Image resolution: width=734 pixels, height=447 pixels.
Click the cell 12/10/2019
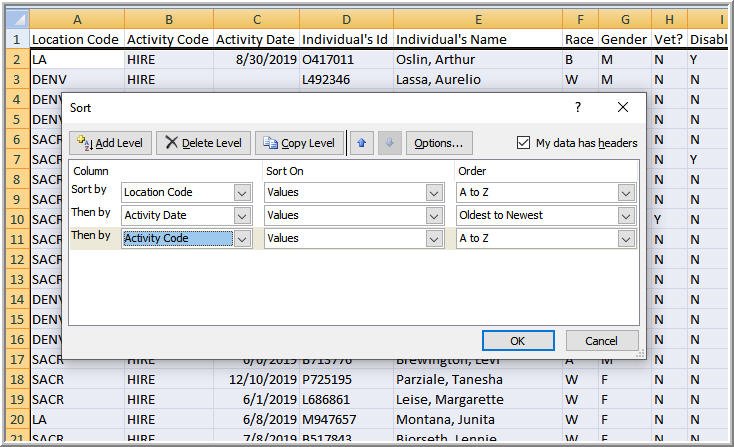tap(257, 379)
